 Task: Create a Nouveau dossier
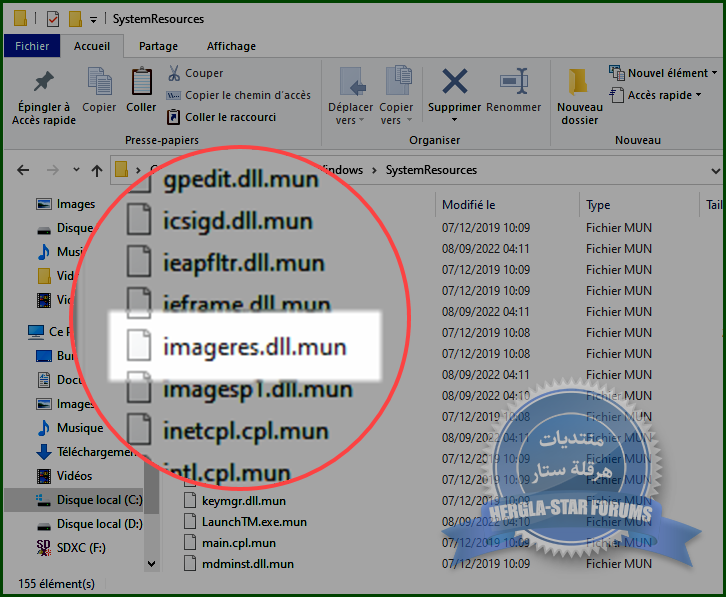[580, 96]
